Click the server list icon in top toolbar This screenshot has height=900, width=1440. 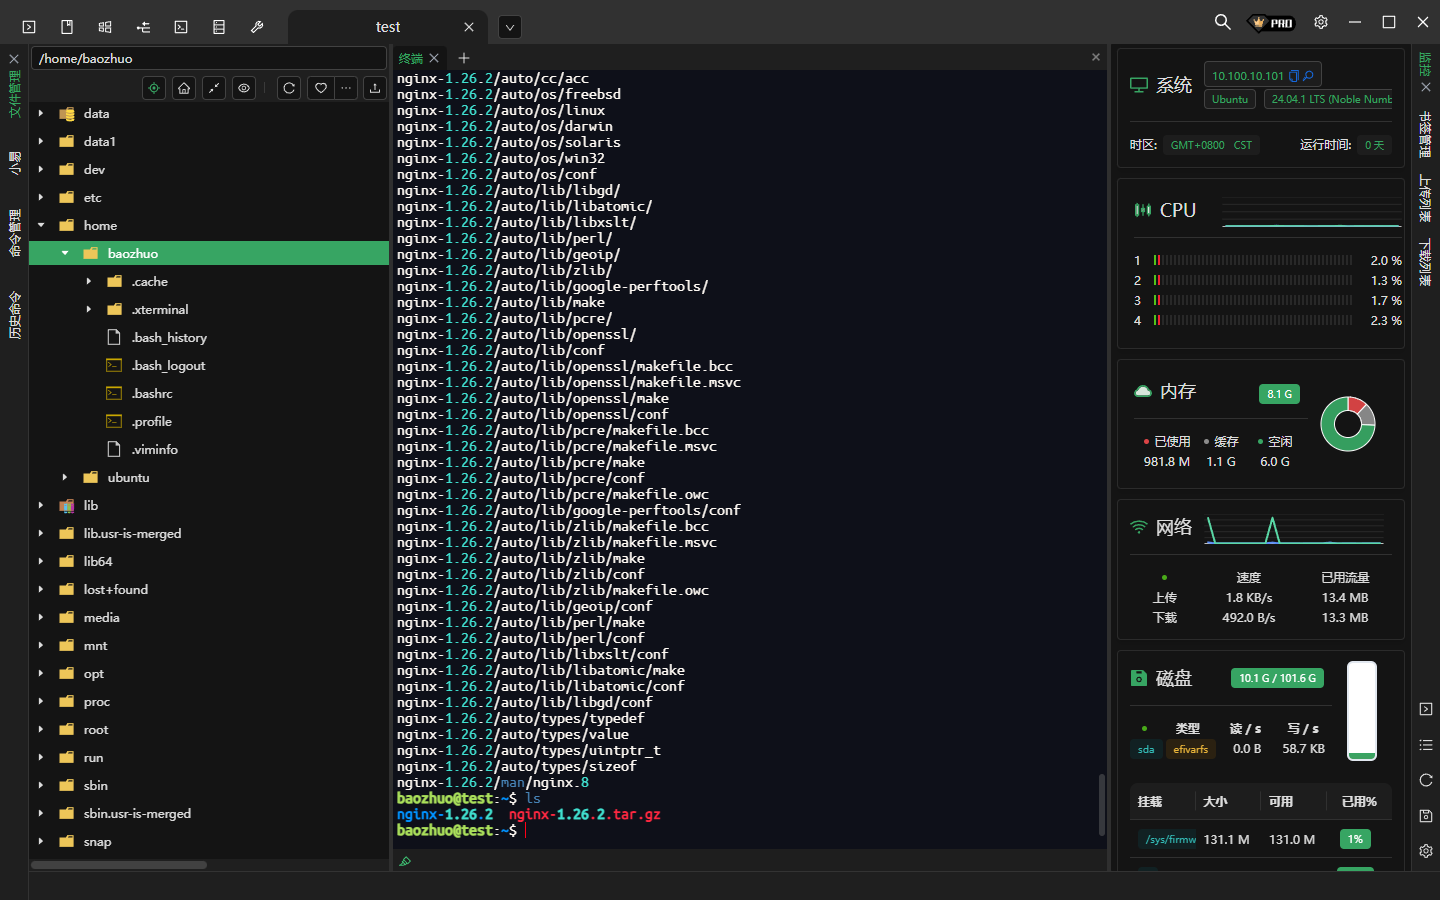click(219, 27)
